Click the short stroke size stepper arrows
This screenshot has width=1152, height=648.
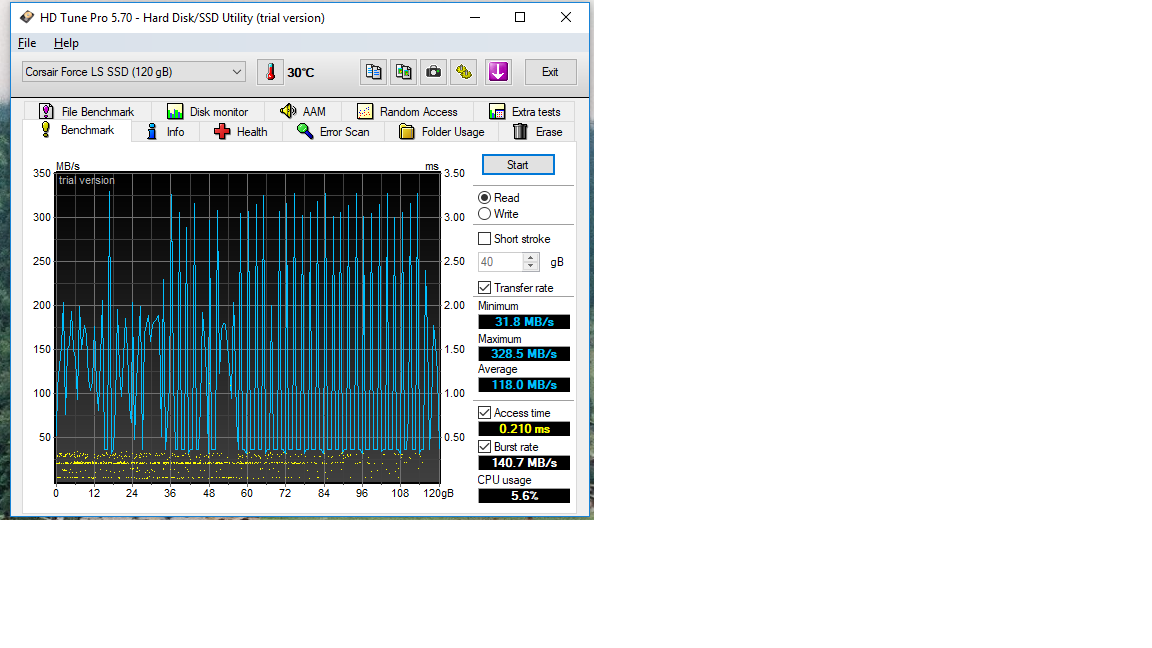click(x=531, y=262)
